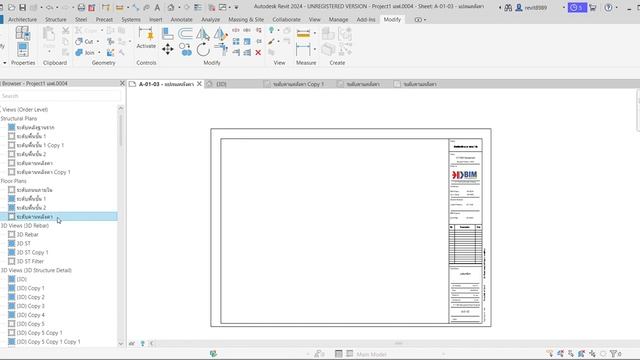Click the Override graphics paintbrush icon
The width and height of the screenshot is (640, 360).
[x=271, y=42]
